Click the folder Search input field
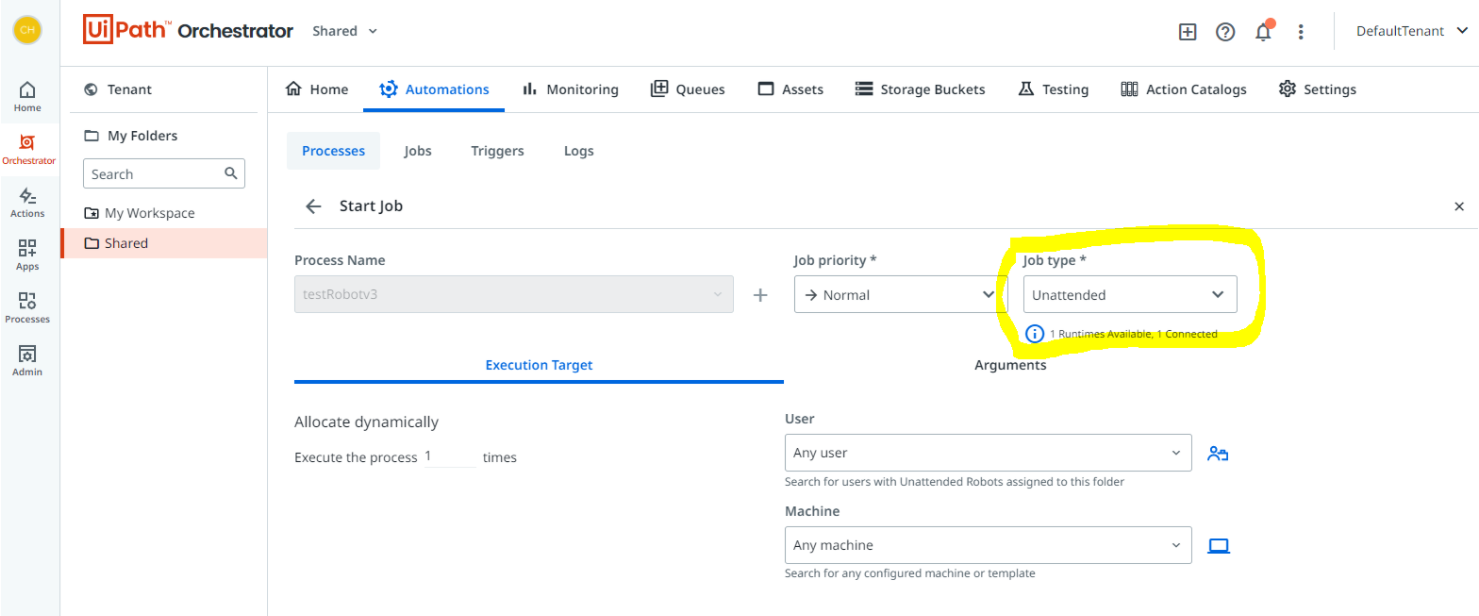Viewport: 1479px width, 616px height. [155, 174]
